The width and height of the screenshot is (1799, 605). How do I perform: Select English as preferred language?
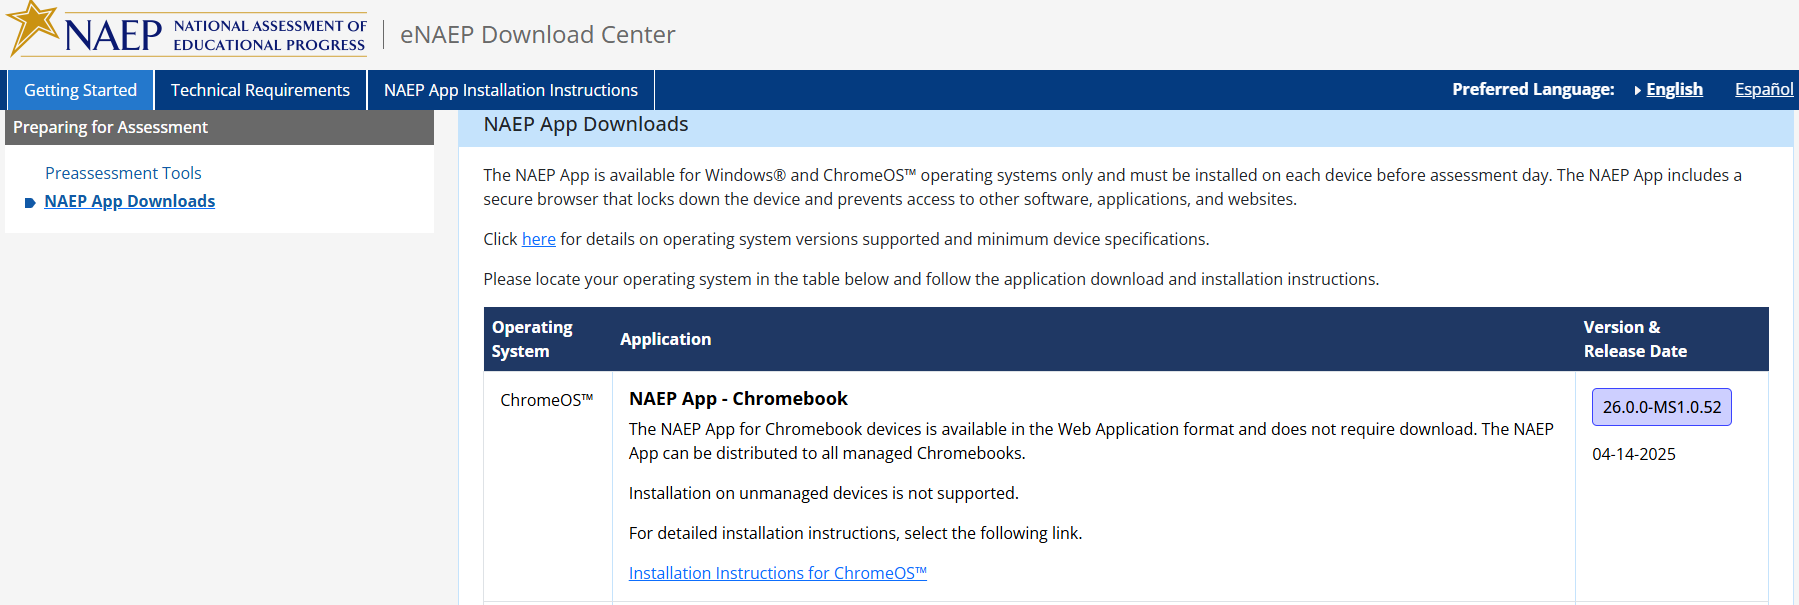1674,90
